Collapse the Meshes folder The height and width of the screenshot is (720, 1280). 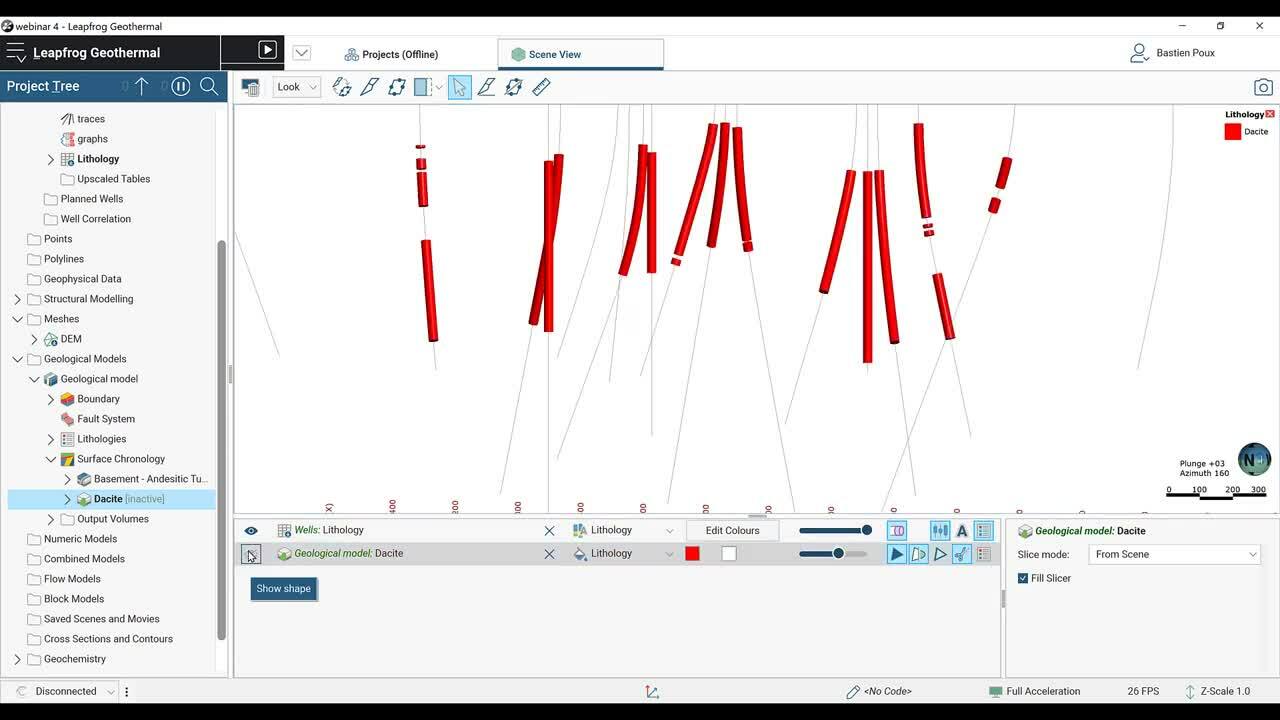click(17, 319)
